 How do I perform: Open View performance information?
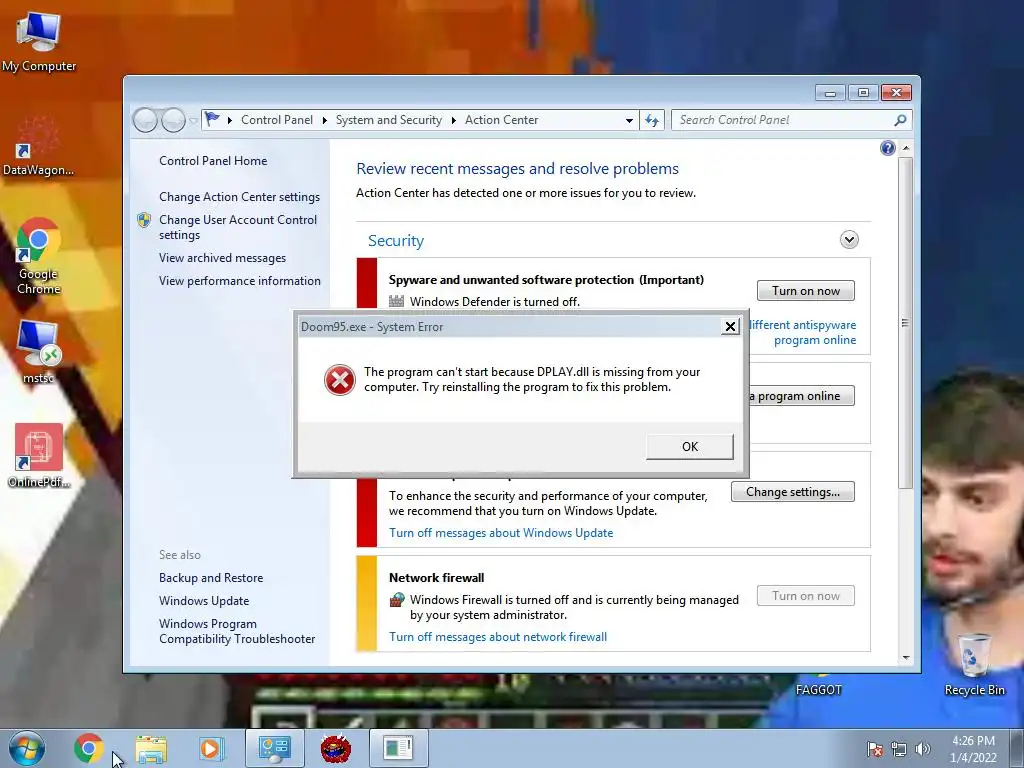[x=240, y=281]
